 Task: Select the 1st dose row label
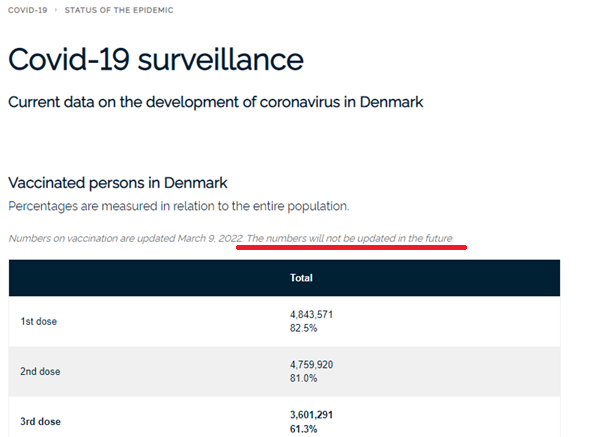39,321
